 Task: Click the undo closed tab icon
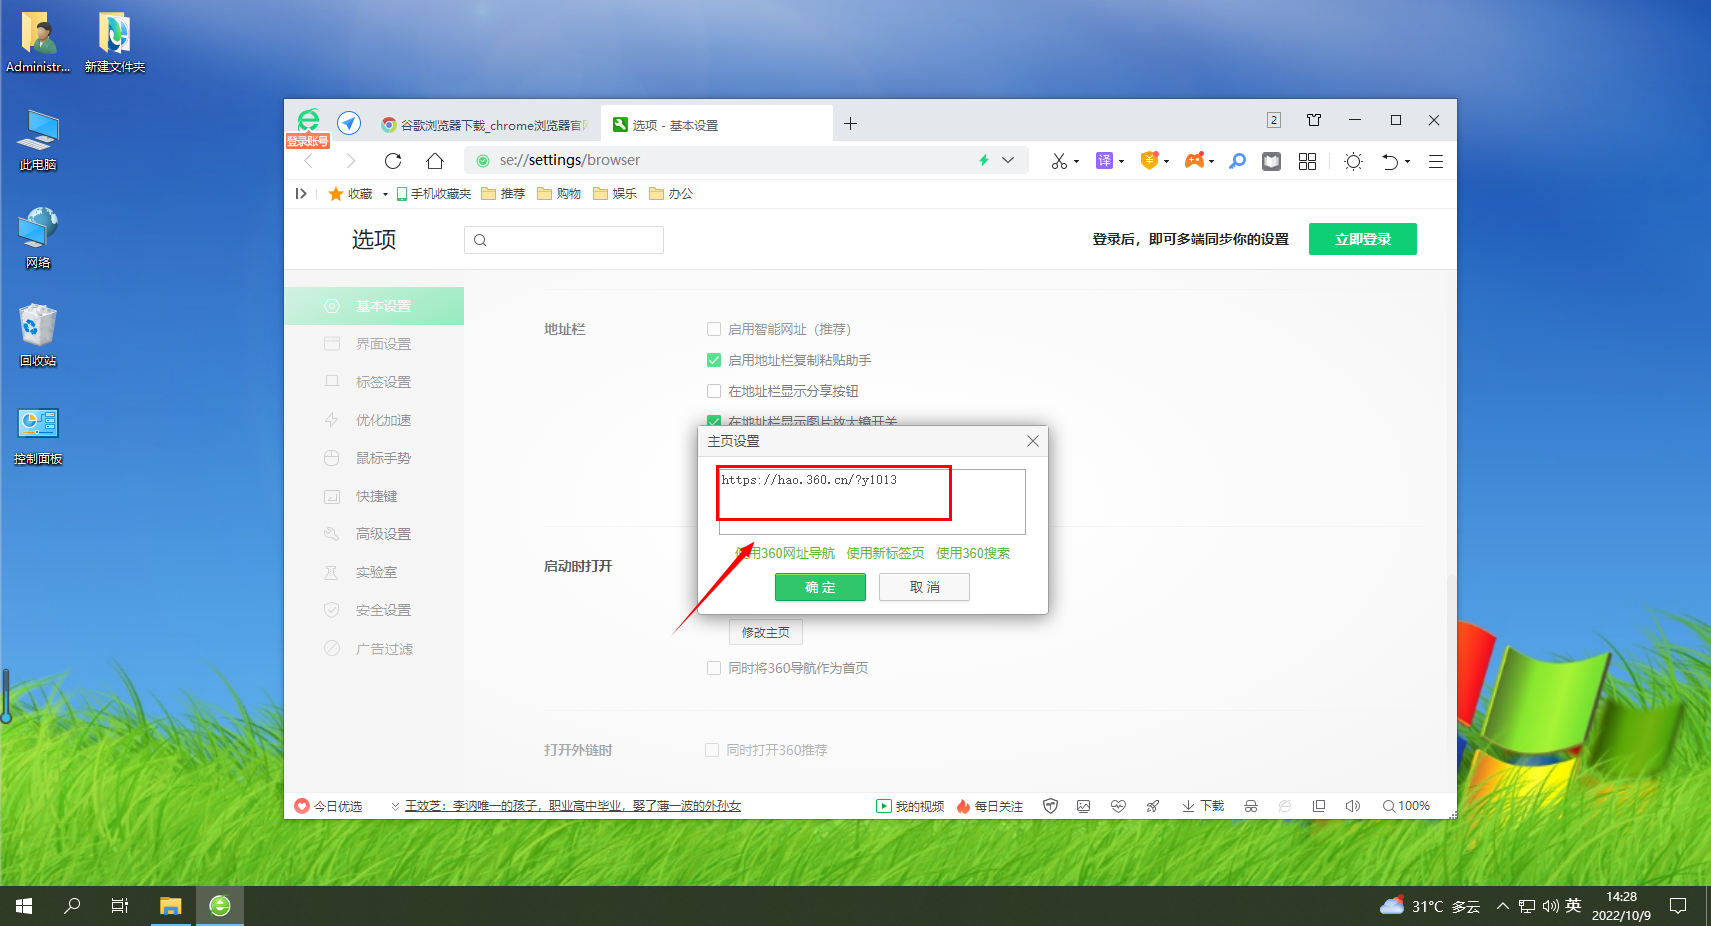tap(1390, 161)
